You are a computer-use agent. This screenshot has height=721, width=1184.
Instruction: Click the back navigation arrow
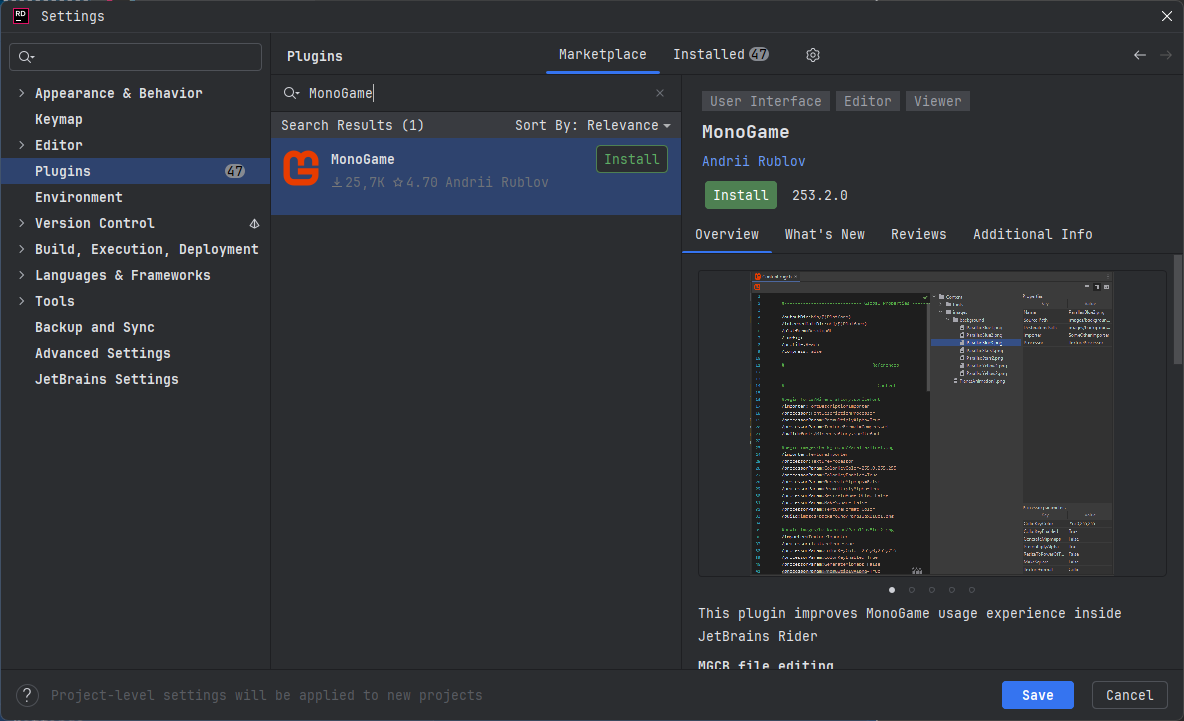1139,55
